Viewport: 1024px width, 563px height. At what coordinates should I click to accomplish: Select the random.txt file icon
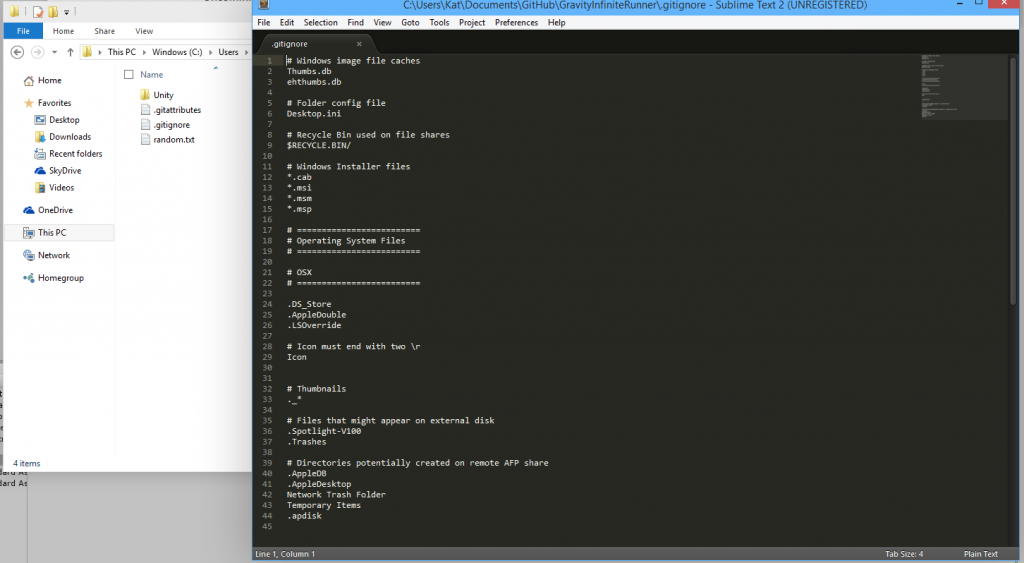click(x=146, y=139)
